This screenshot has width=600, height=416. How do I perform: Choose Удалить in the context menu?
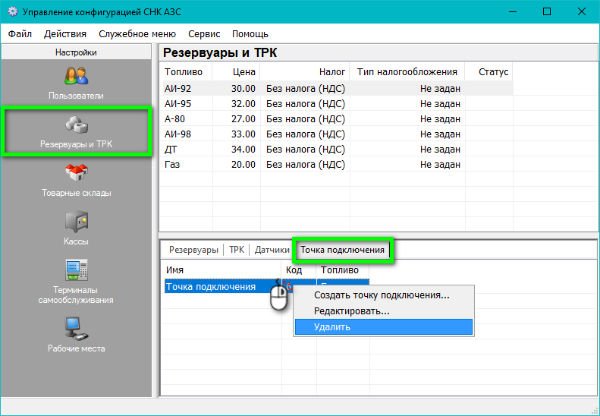(332, 327)
